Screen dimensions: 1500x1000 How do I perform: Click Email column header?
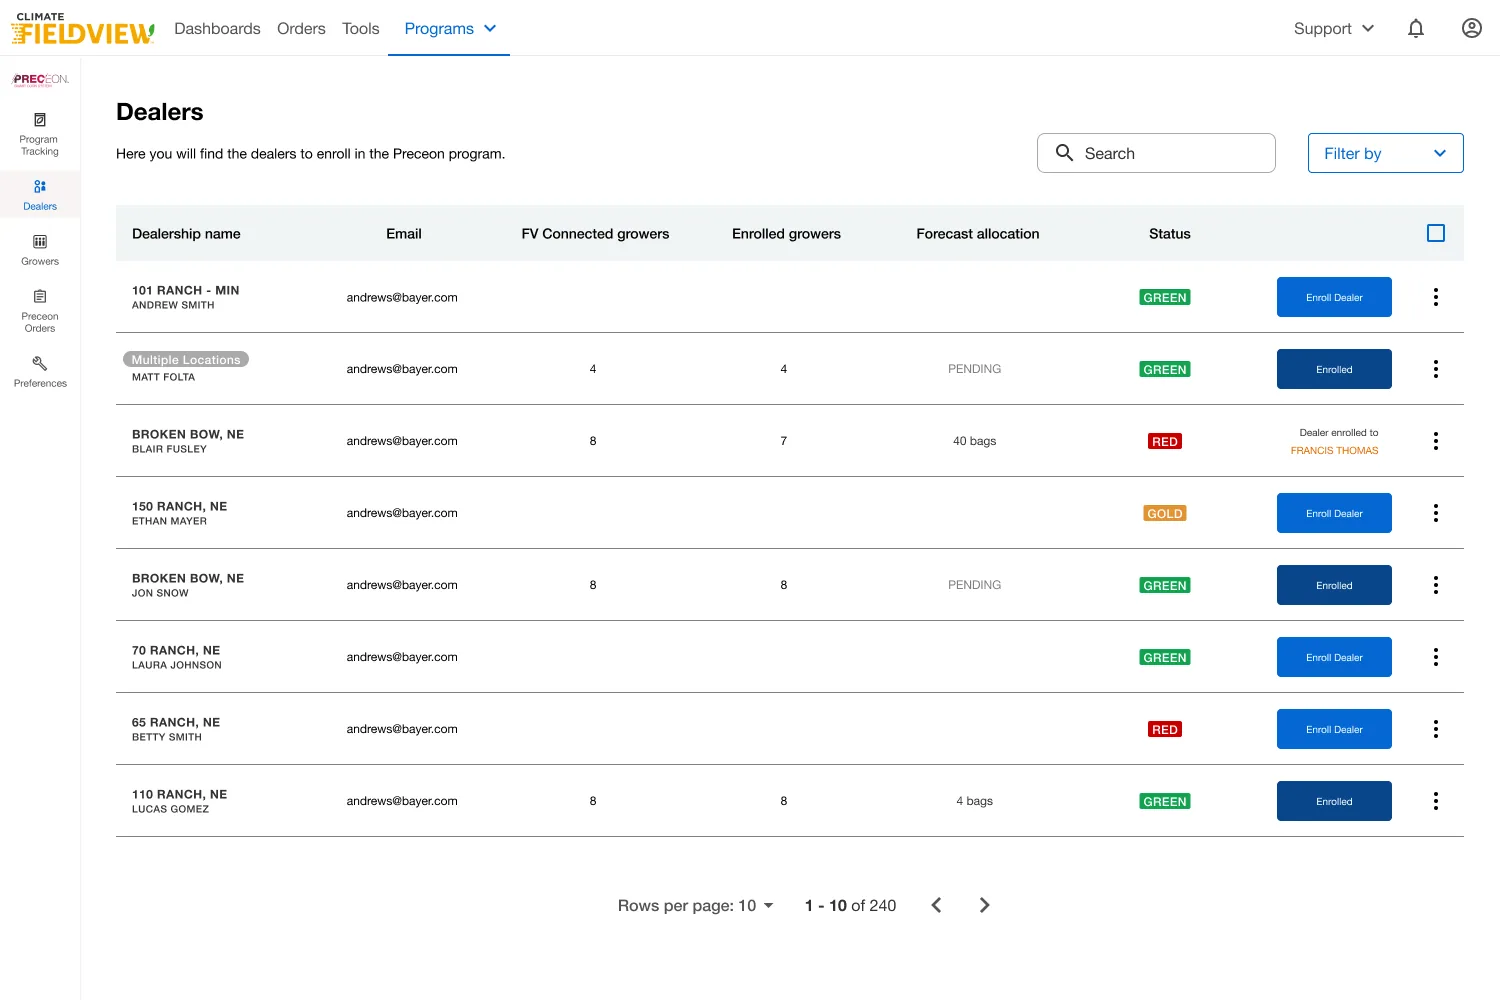tap(404, 233)
